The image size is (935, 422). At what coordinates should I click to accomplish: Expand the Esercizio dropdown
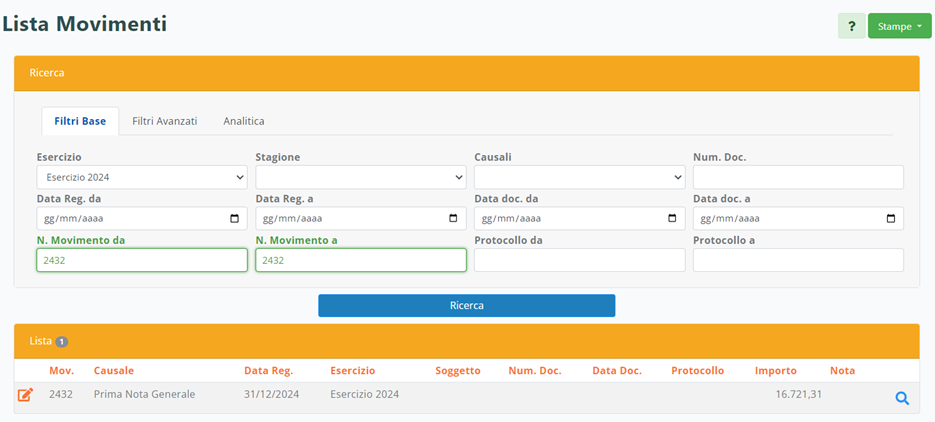coord(141,177)
